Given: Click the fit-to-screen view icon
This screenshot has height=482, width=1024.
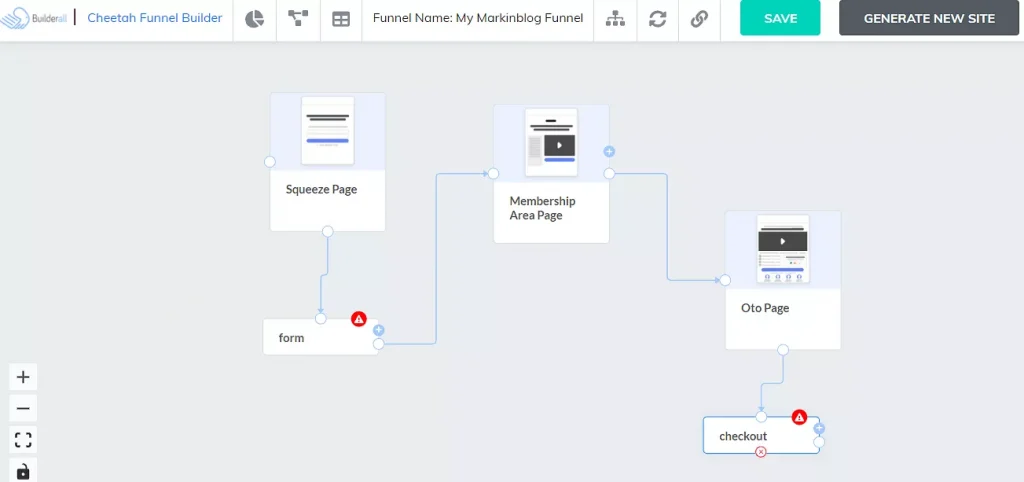Looking at the screenshot, I should pyautogui.click(x=24, y=439).
